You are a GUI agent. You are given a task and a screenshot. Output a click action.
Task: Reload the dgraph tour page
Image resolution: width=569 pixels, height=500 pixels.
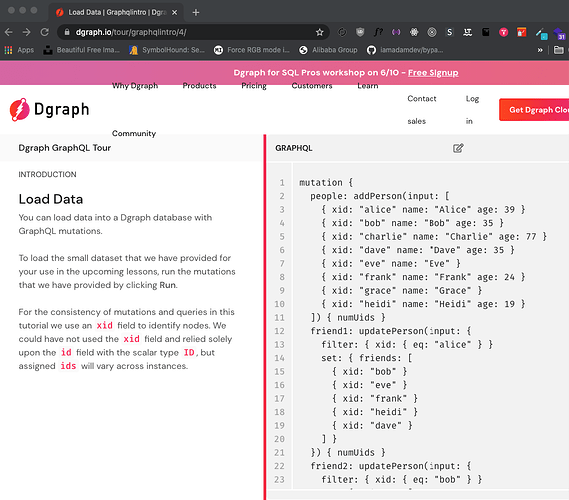44,32
